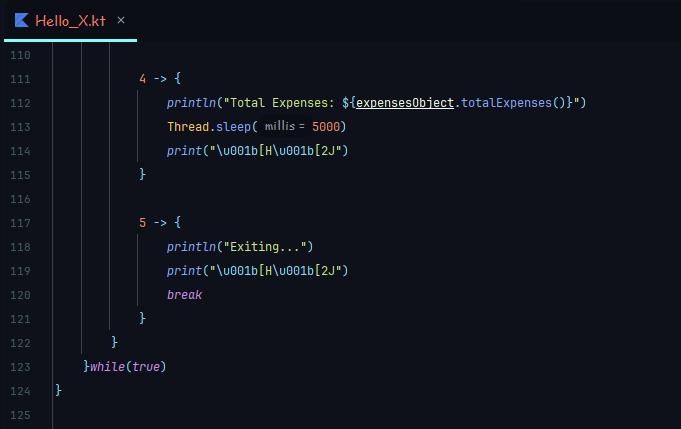Image resolution: width=681 pixels, height=429 pixels.
Task: Click line number 116 in gutter
Action: click(20, 199)
